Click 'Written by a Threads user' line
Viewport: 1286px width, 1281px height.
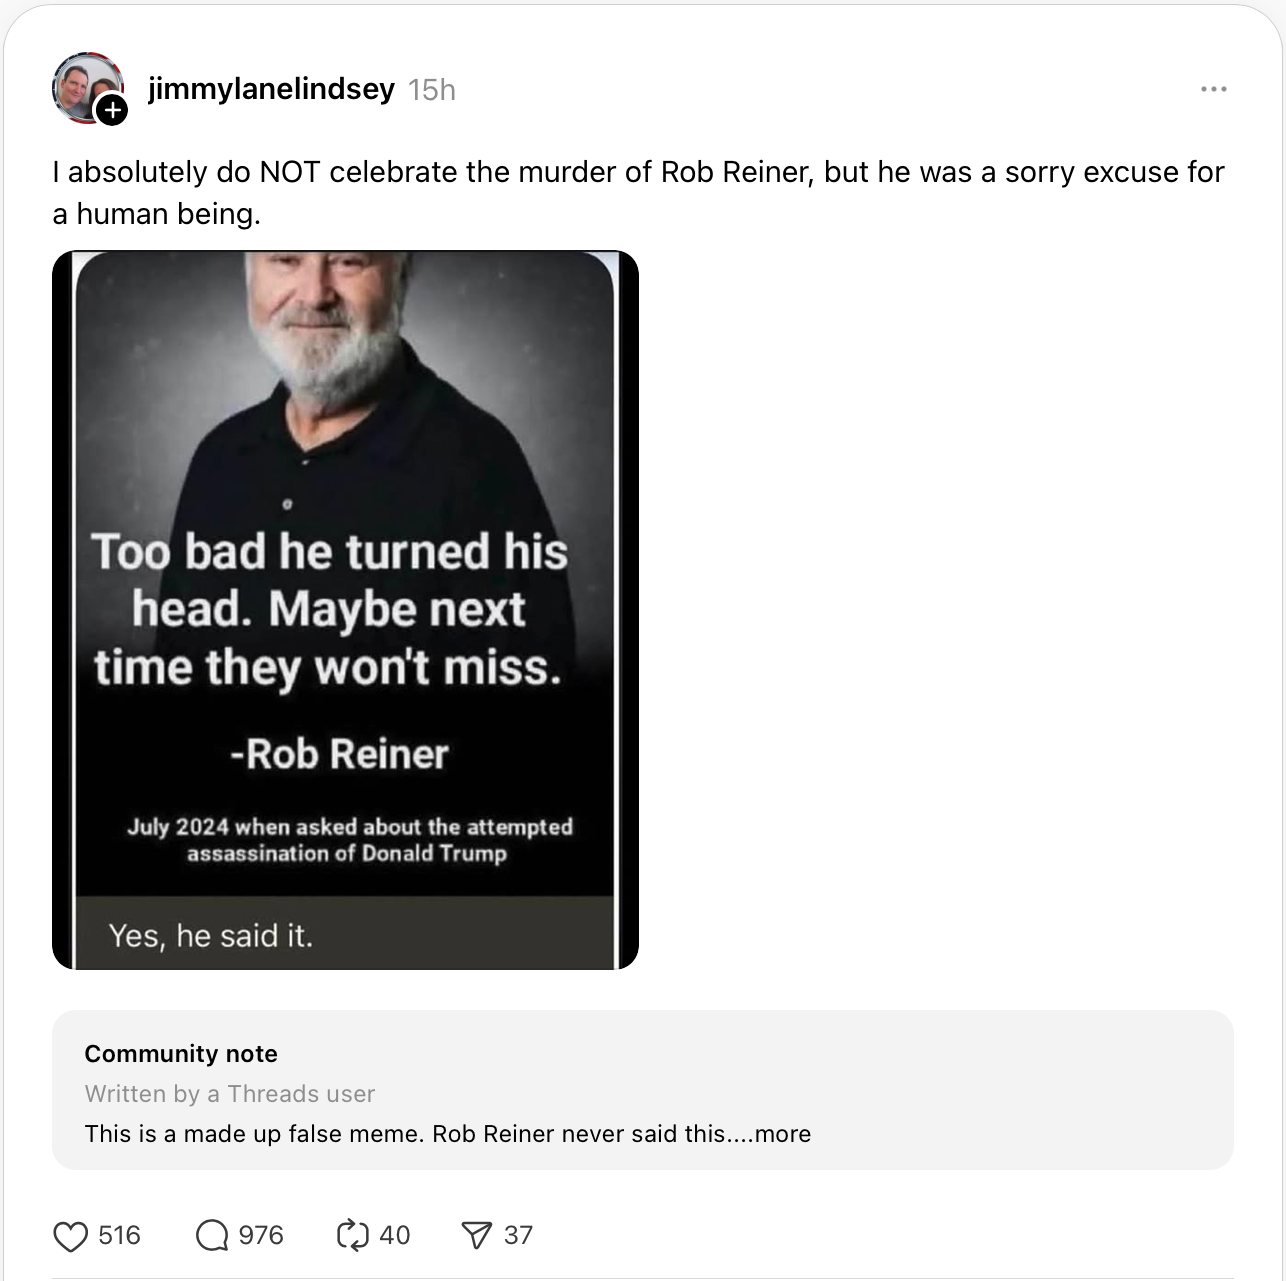coord(230,1094)
